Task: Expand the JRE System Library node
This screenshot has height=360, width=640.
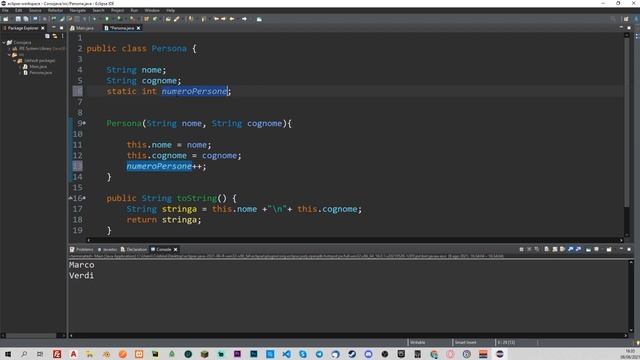Action: [x=9, y=49]
